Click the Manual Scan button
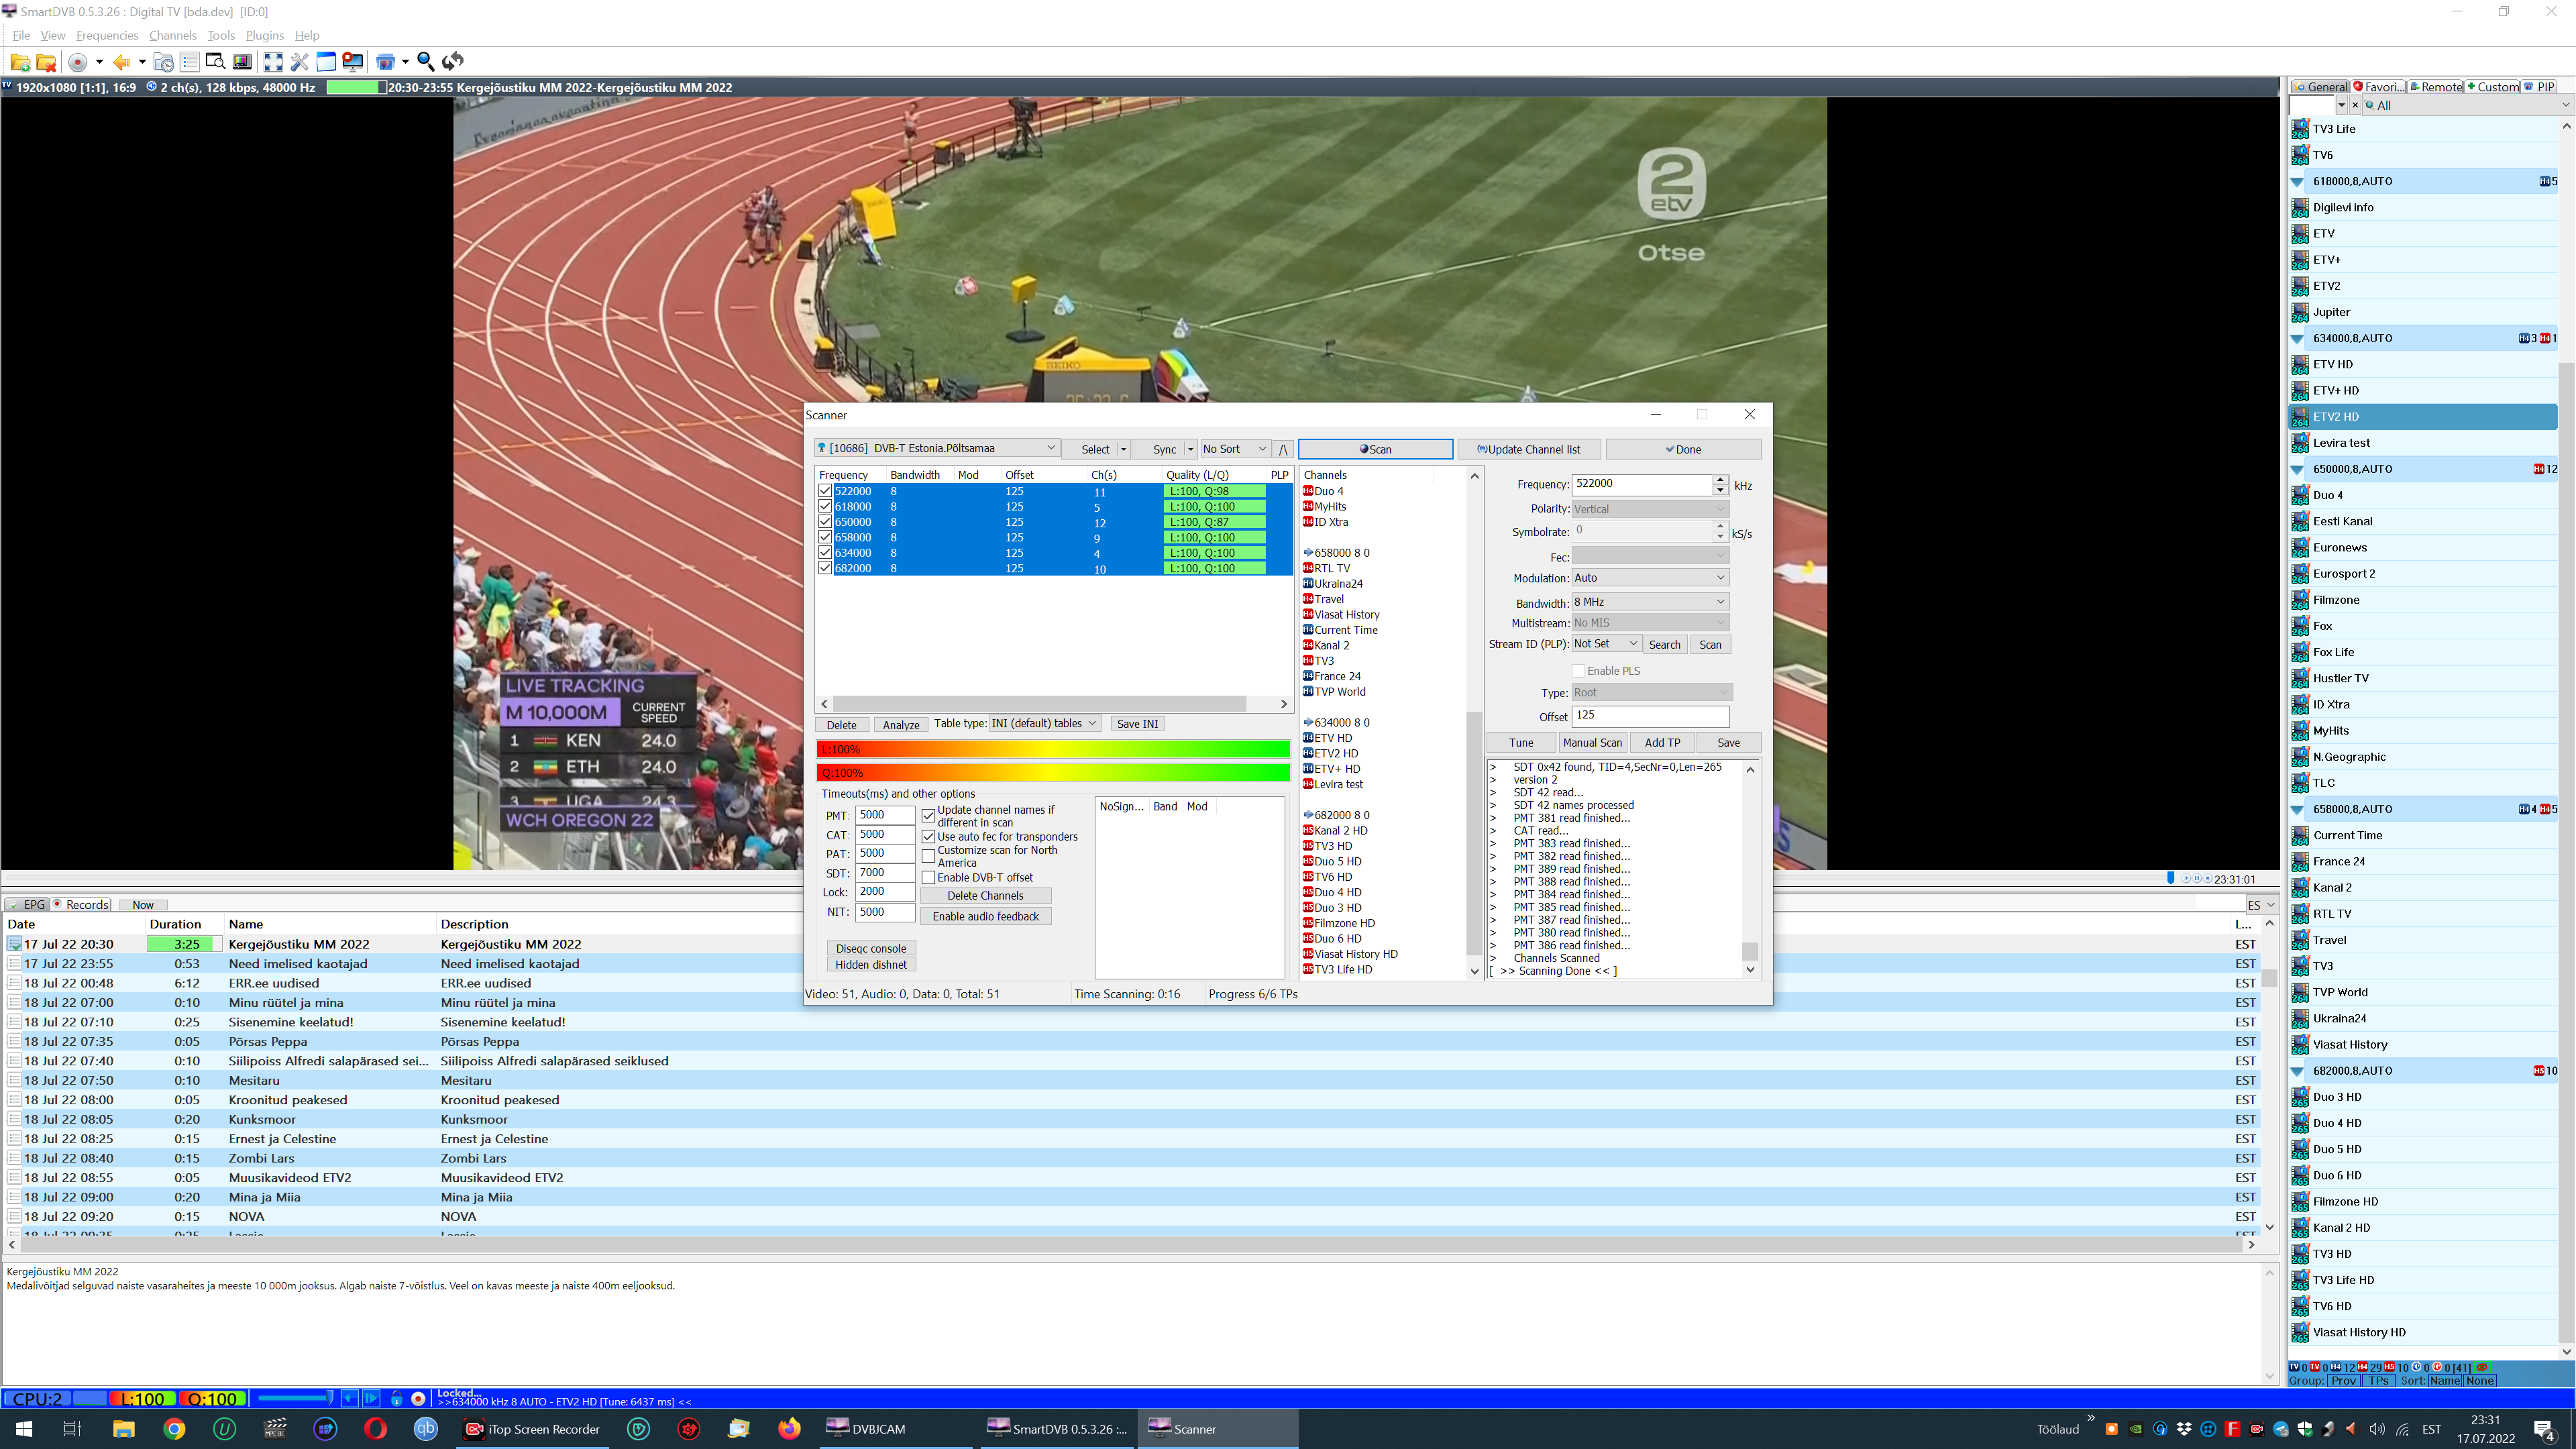Image resolution: width=2576 pixels, height=1449 pixels. (1592, 743)
